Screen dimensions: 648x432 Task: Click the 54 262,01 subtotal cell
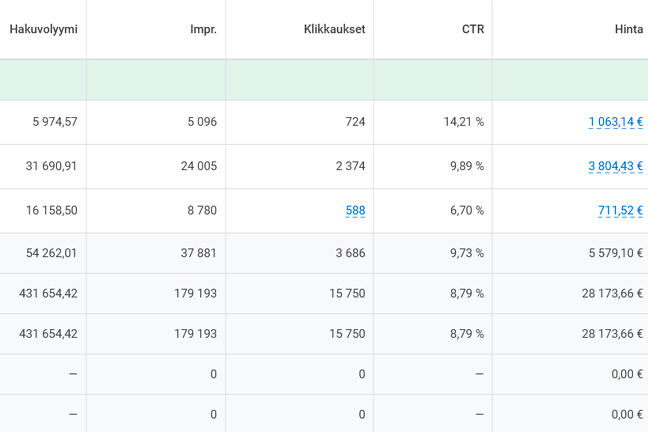51,253
